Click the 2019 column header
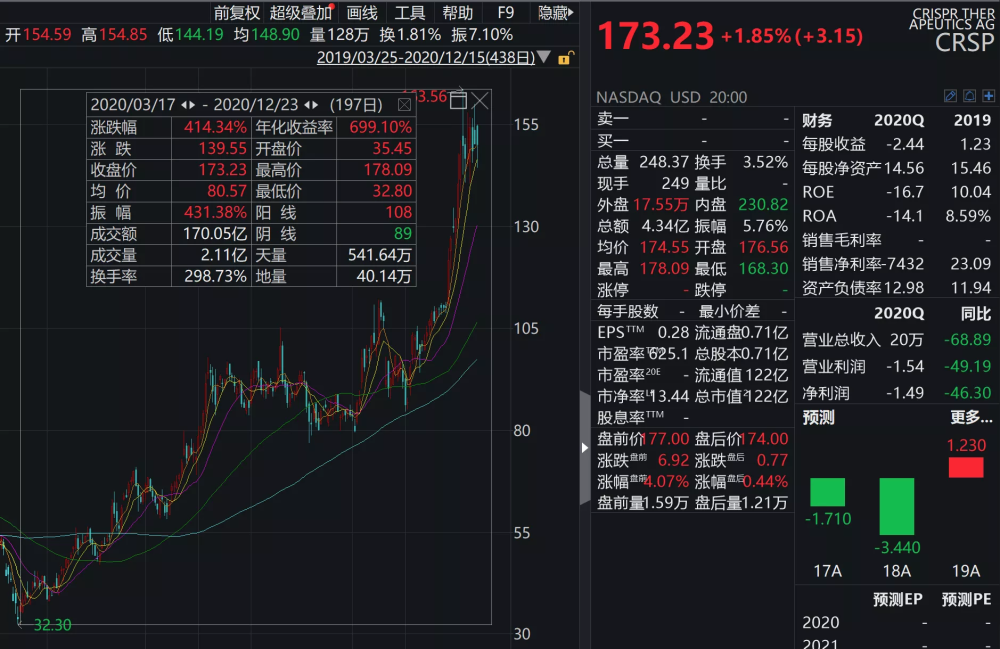 (x=972, y=120)
